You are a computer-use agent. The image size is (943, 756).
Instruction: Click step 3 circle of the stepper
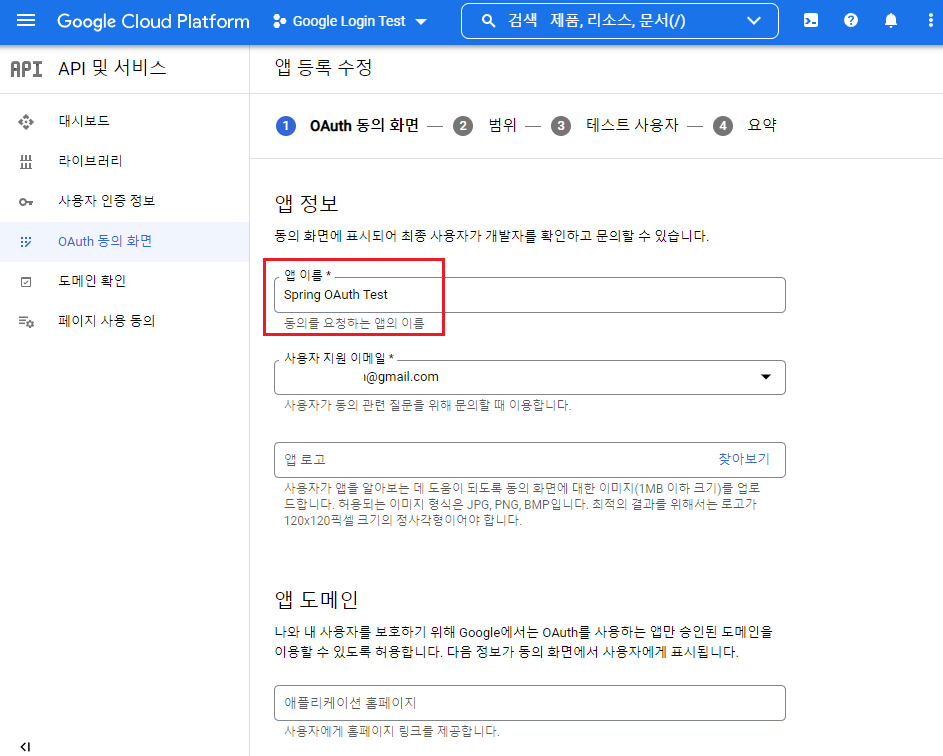point(561,126)
